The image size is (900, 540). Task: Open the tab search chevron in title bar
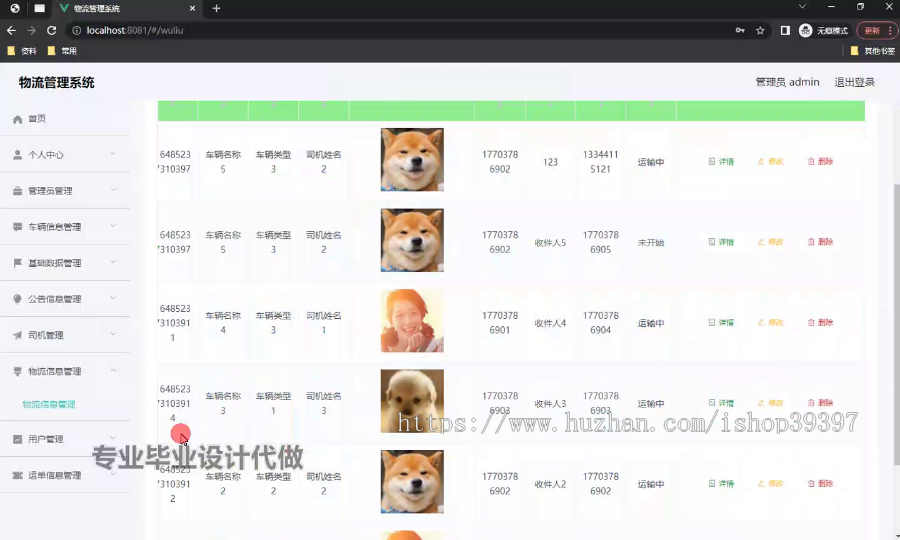coord(802,7)
